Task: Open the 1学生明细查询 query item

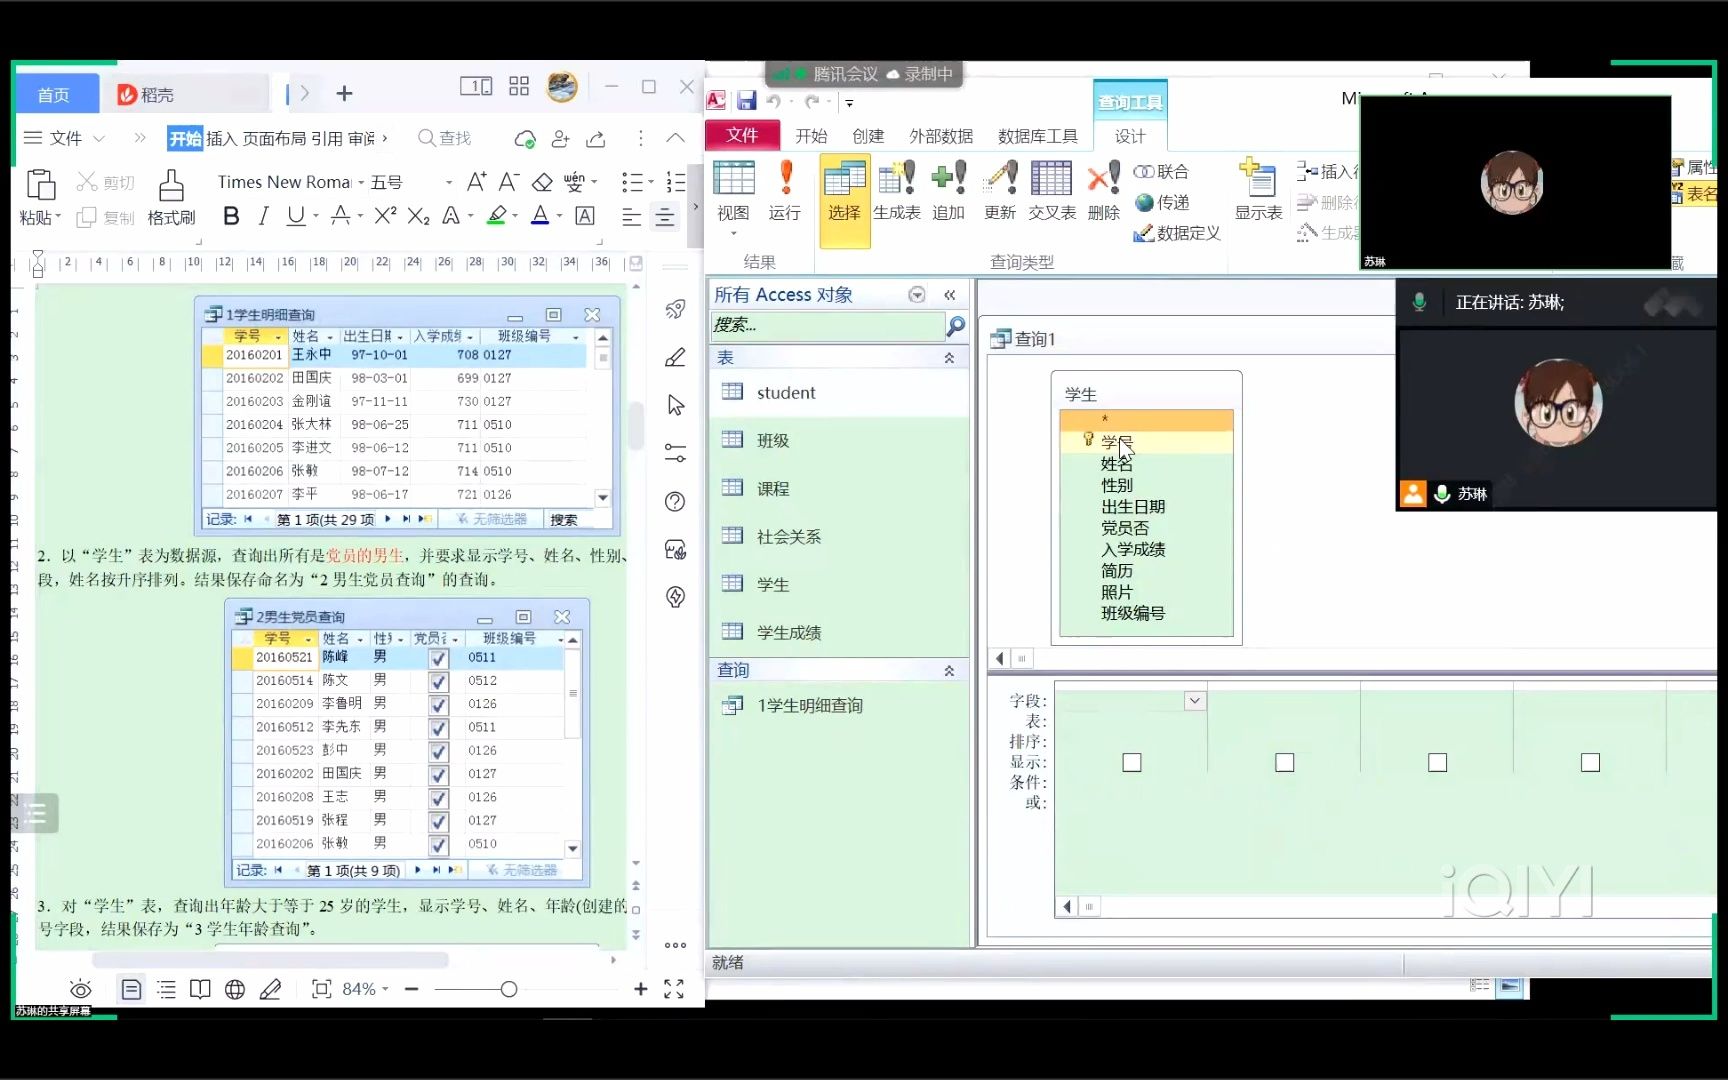Action: coord(838,706)
